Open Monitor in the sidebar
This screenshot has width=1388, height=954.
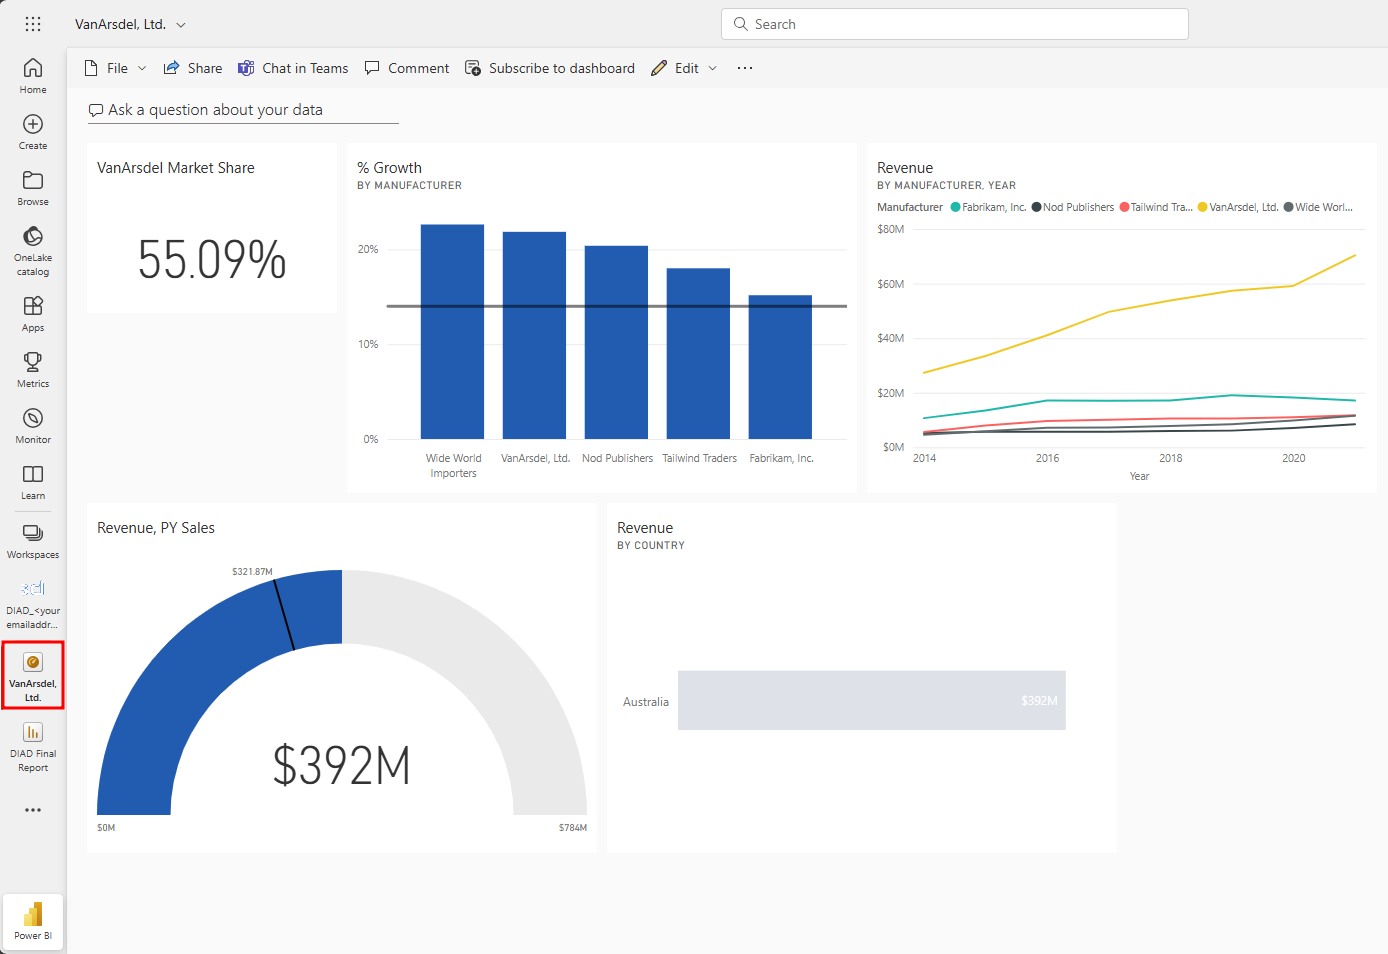[33, 426]
